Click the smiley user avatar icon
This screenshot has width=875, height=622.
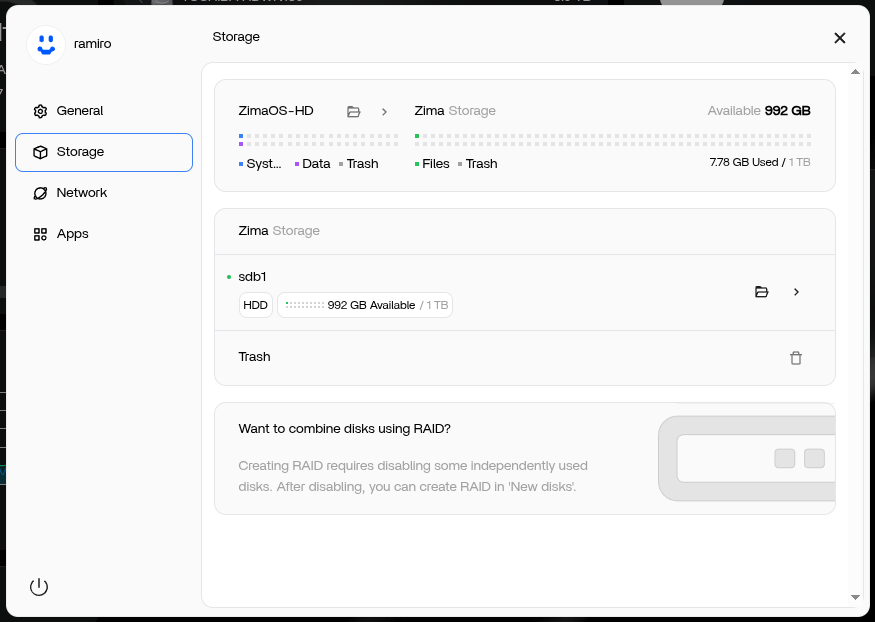point(46,45)
